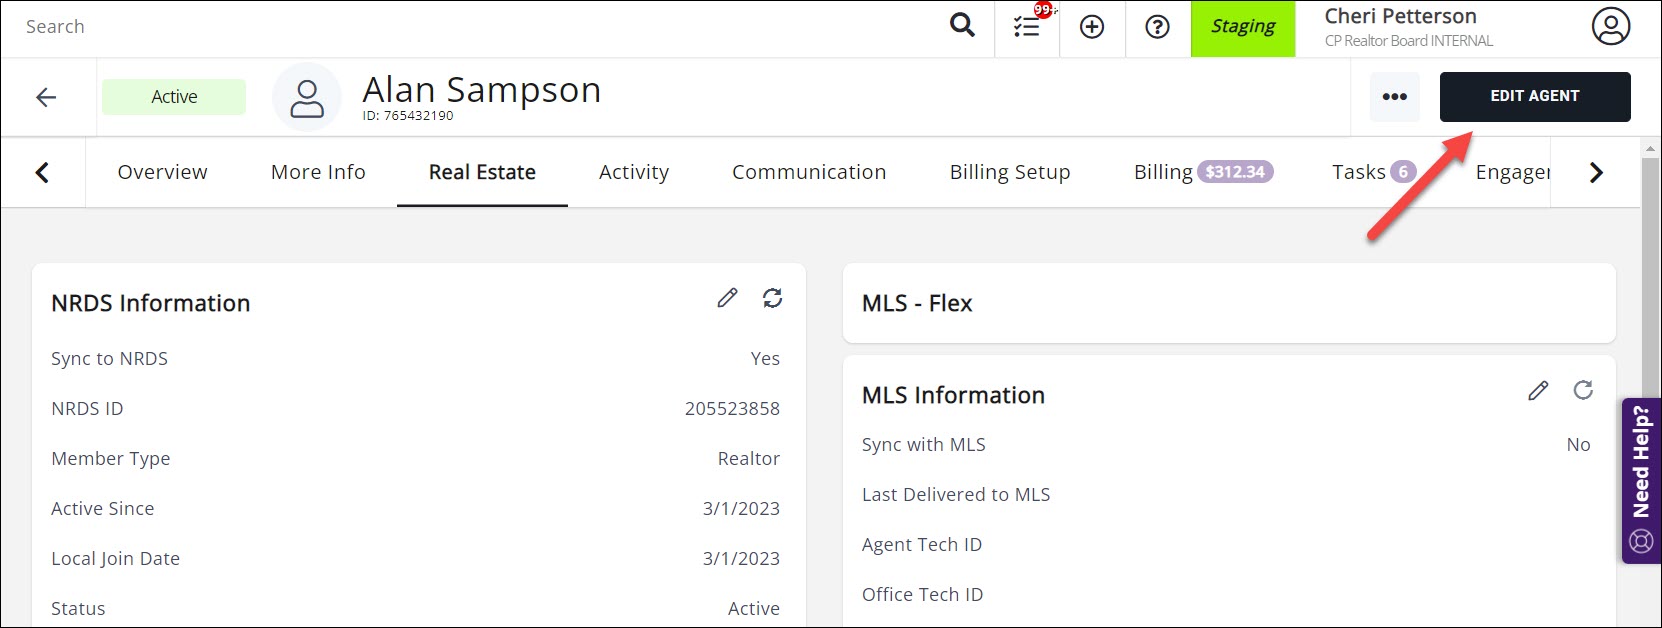1662x628 pixels.
Task: Click the Active status badge
Action: [x=174, y=97]
